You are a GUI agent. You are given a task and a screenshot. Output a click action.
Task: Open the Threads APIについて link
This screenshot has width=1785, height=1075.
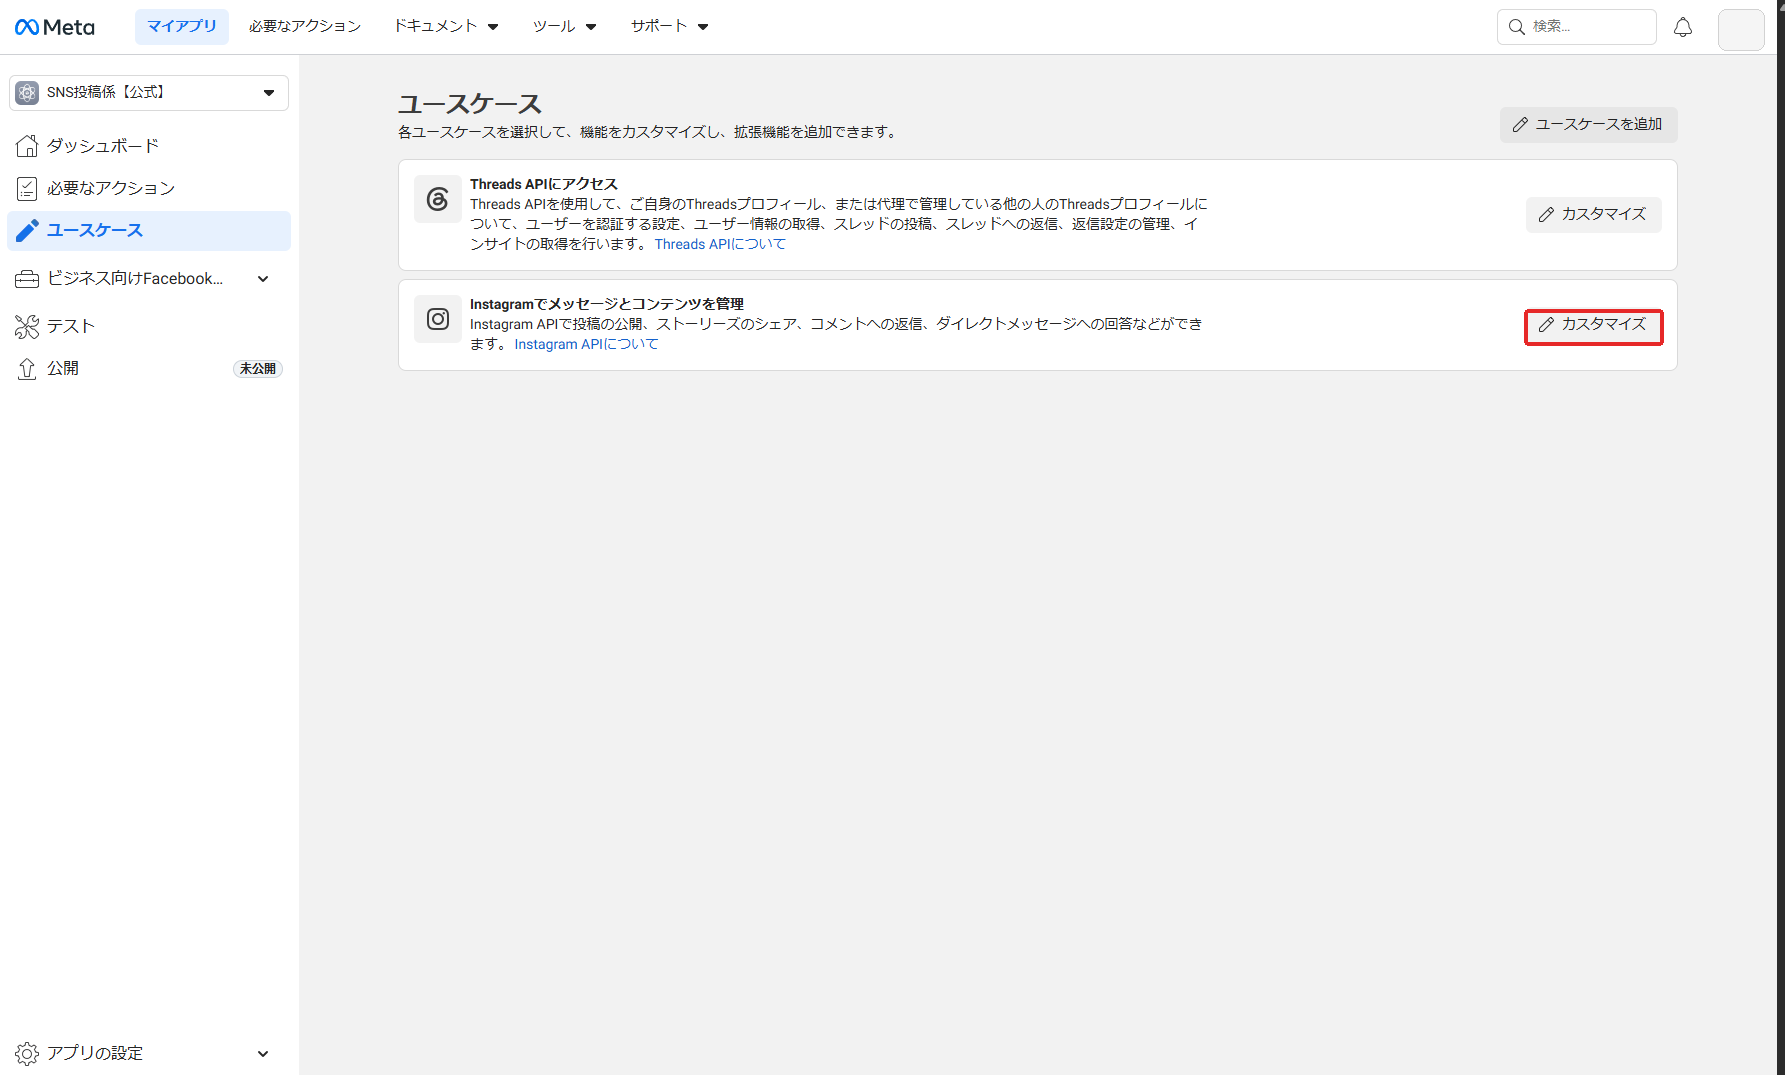(x=720, y=244)
